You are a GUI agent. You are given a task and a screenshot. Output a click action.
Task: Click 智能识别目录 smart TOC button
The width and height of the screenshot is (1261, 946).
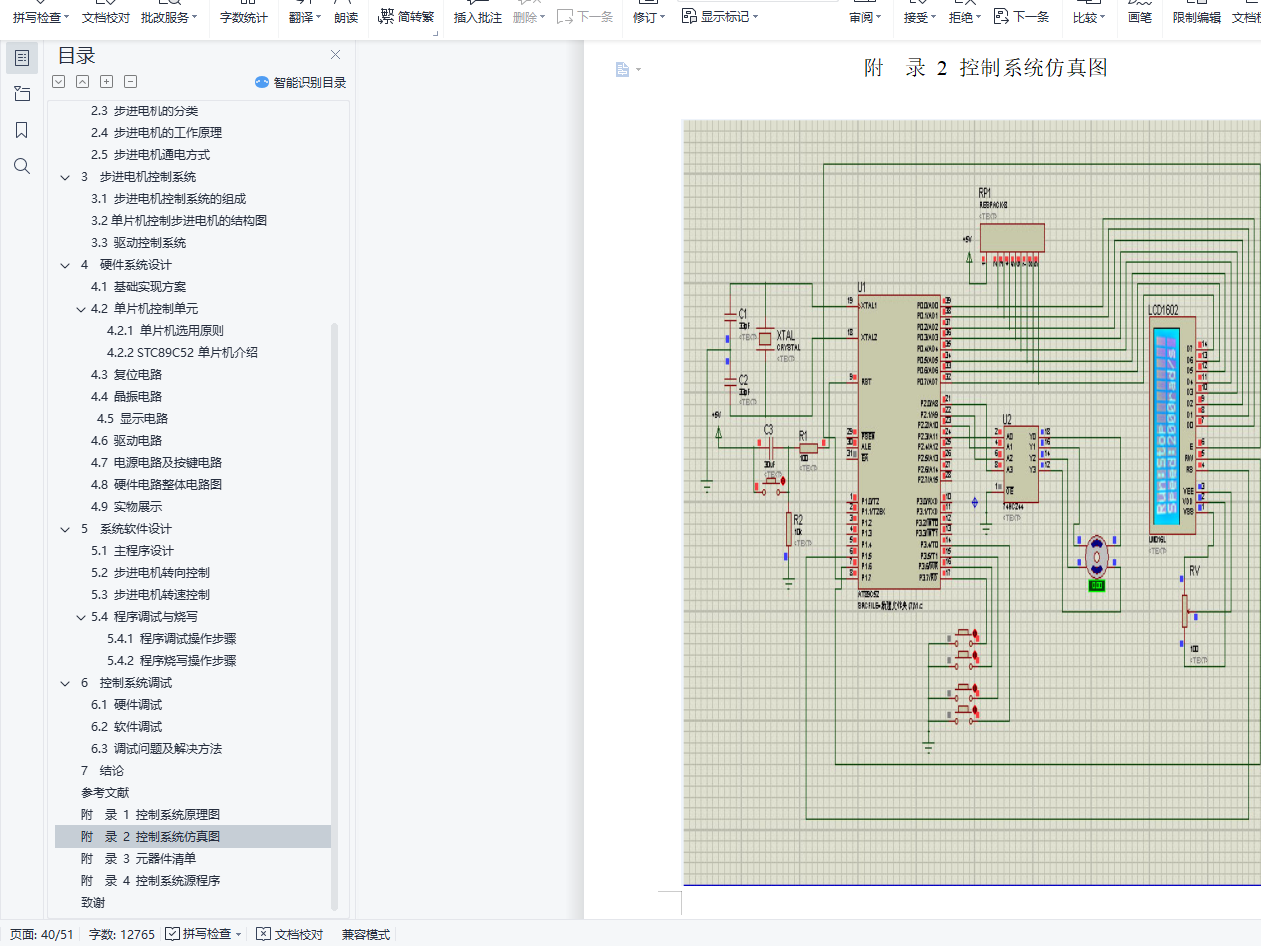[x=300, y=82]
